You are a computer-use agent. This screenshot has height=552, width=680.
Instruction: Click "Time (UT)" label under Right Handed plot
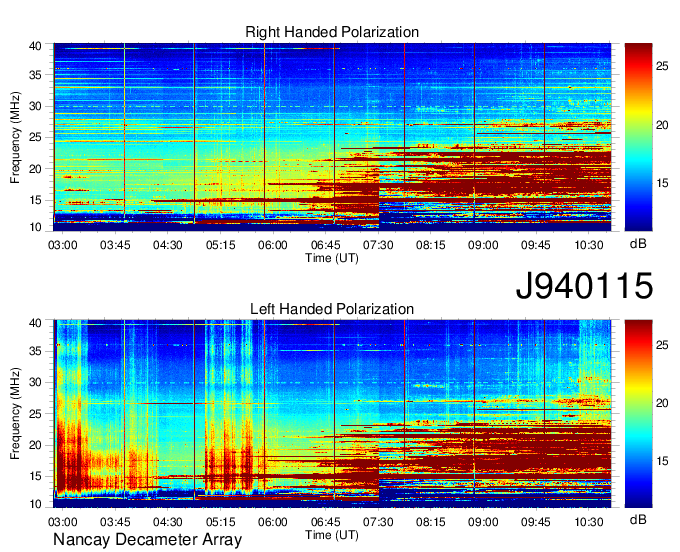pos(332,258)
